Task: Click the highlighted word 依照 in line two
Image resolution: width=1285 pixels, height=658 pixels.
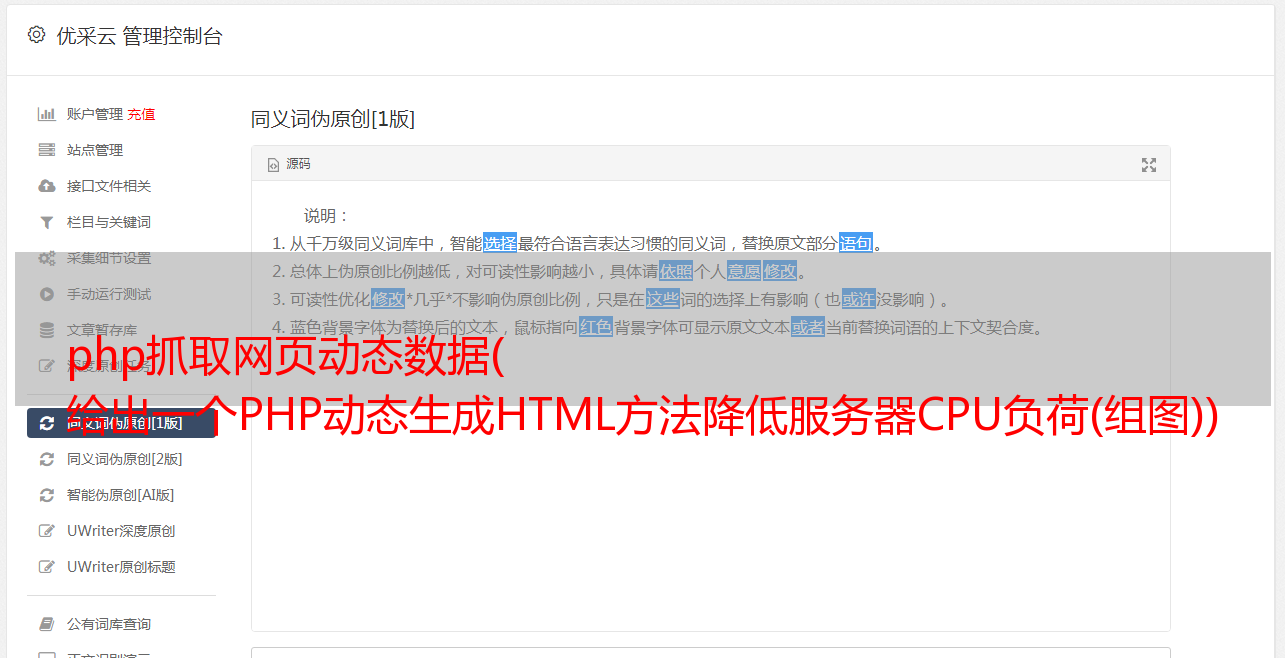Action: [x=676, y=271]
